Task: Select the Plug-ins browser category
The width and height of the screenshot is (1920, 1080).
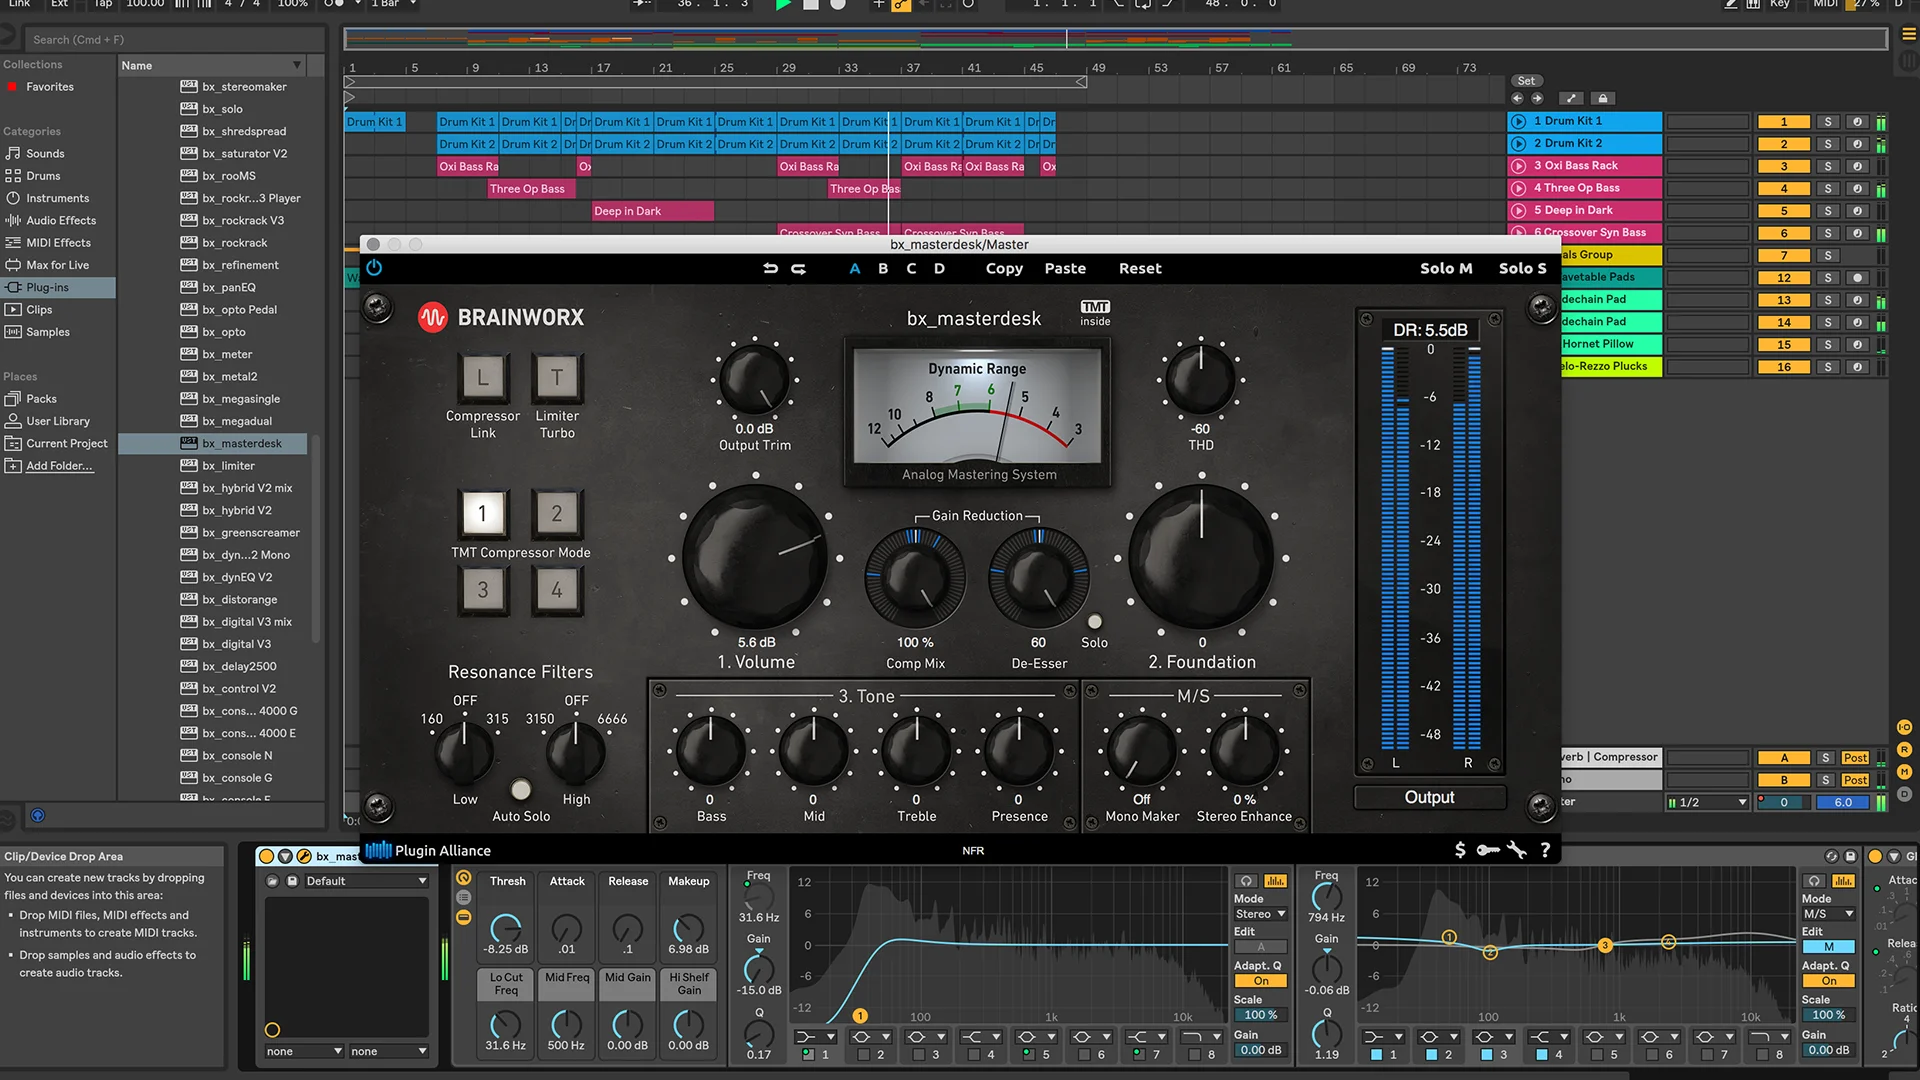Action: pyautogui.click(x=58, y=287)
